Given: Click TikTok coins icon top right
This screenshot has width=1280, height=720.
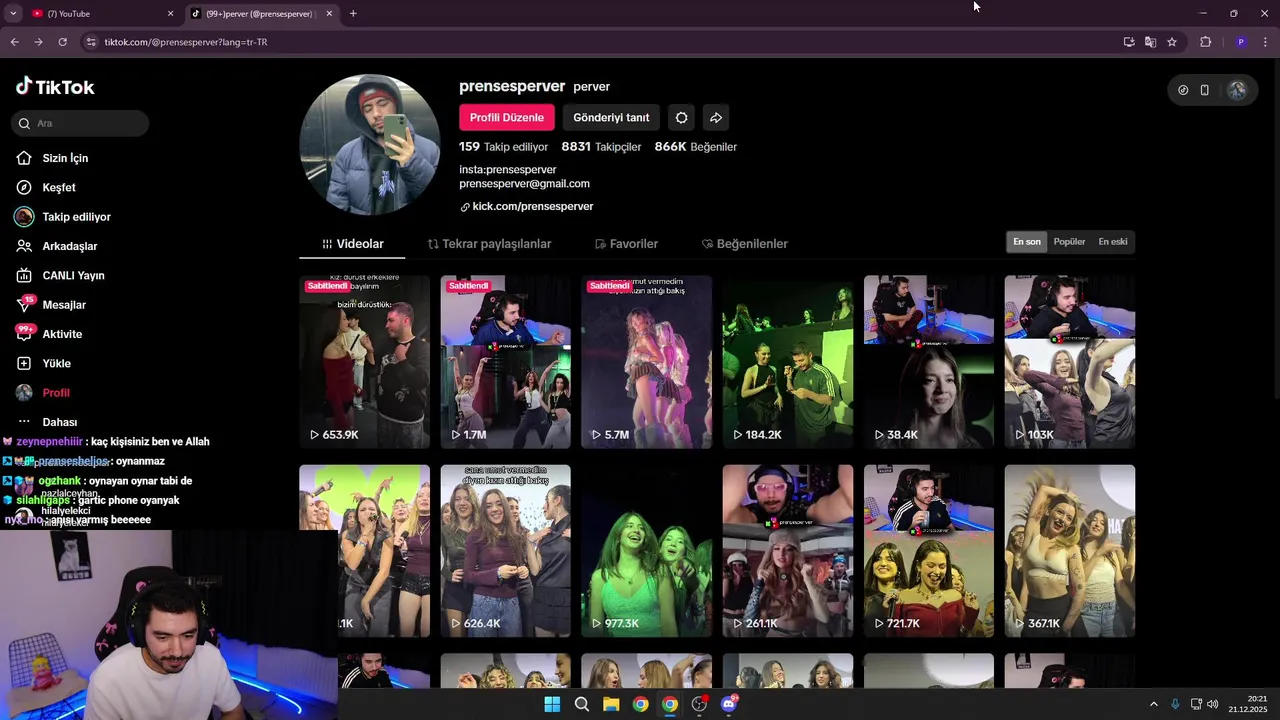Looking at the screenshot, I should [x=1183, y=90].
